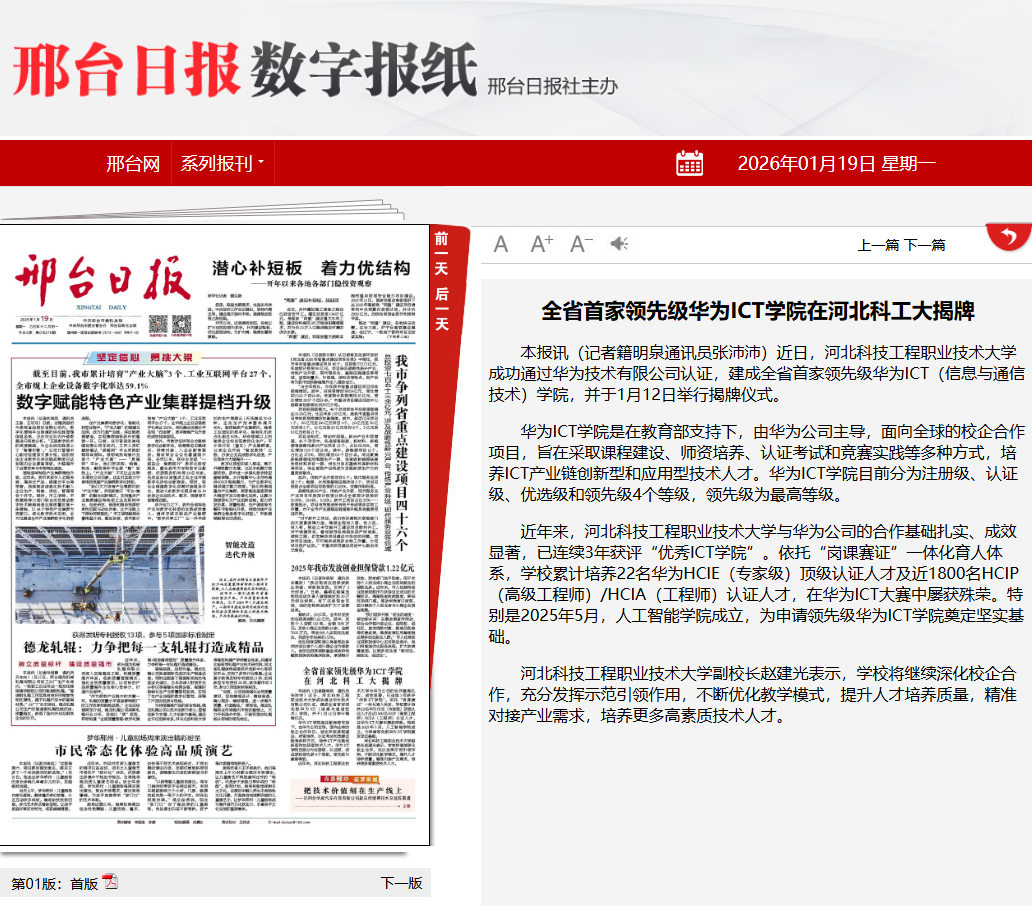
Task: Go to next day via 后一天
Action: pyautogui.click(x=441, y=316)
